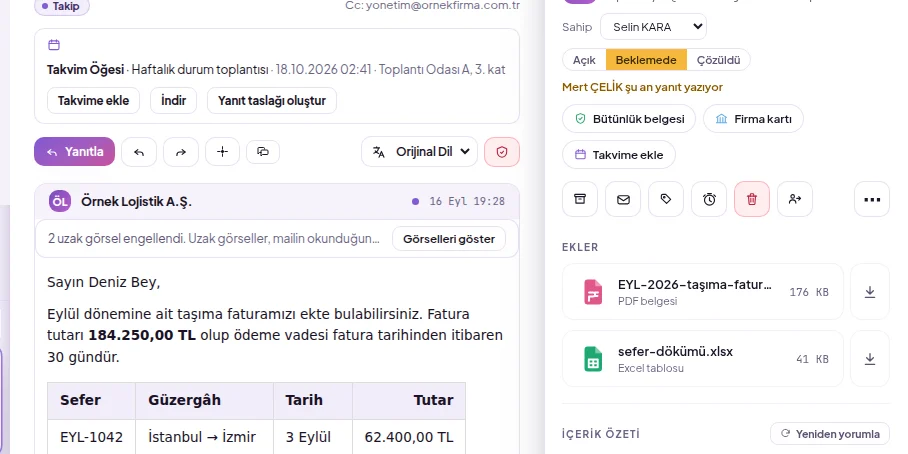Open the tag label icon
The height and width of the screenshot is (454, 908).
666,199
